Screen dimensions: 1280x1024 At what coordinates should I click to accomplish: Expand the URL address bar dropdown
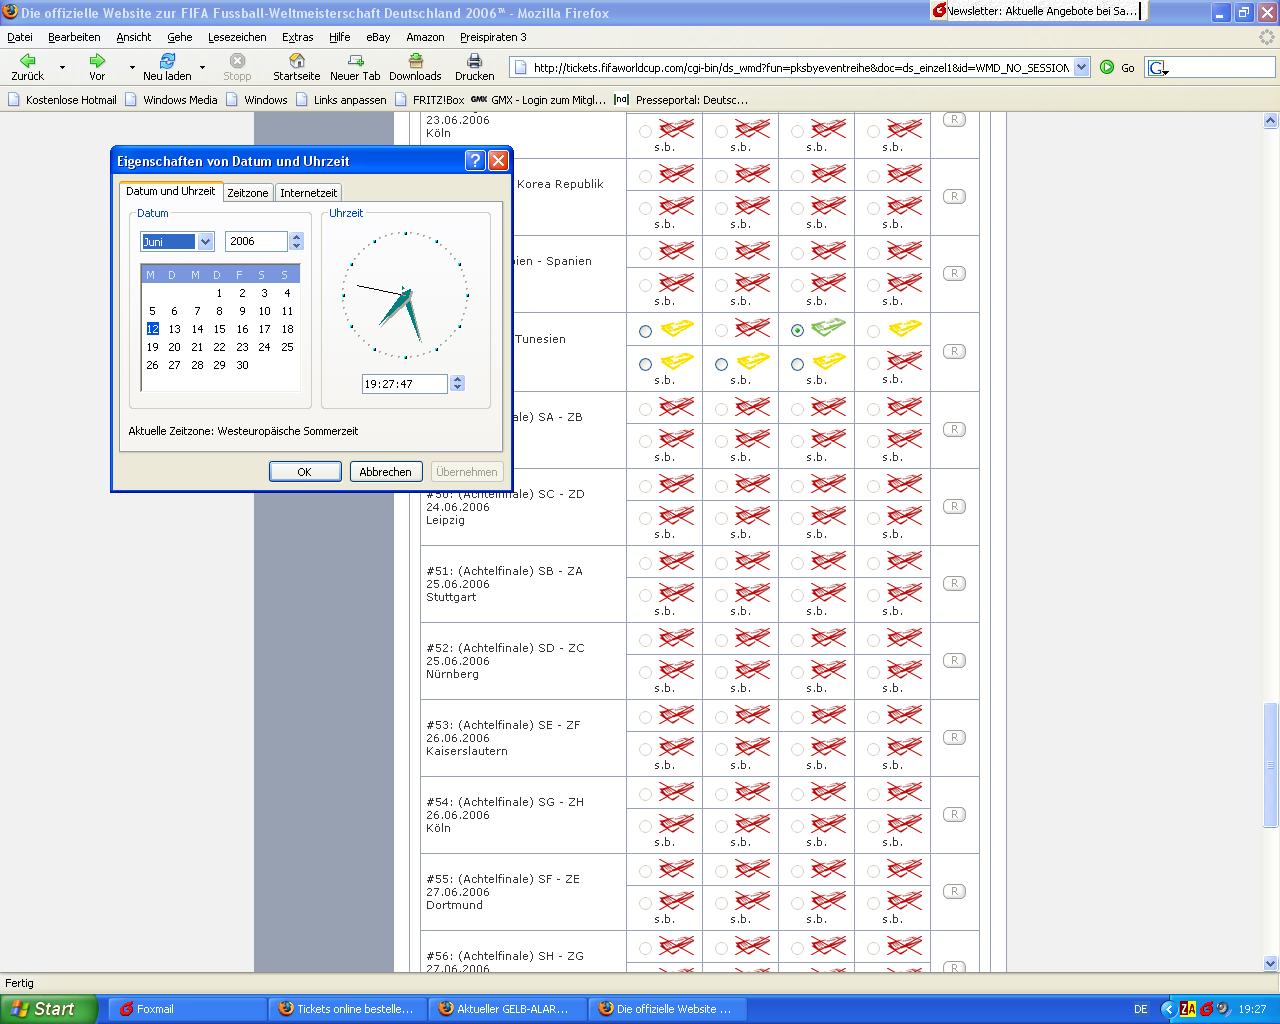pos(1081,67)
